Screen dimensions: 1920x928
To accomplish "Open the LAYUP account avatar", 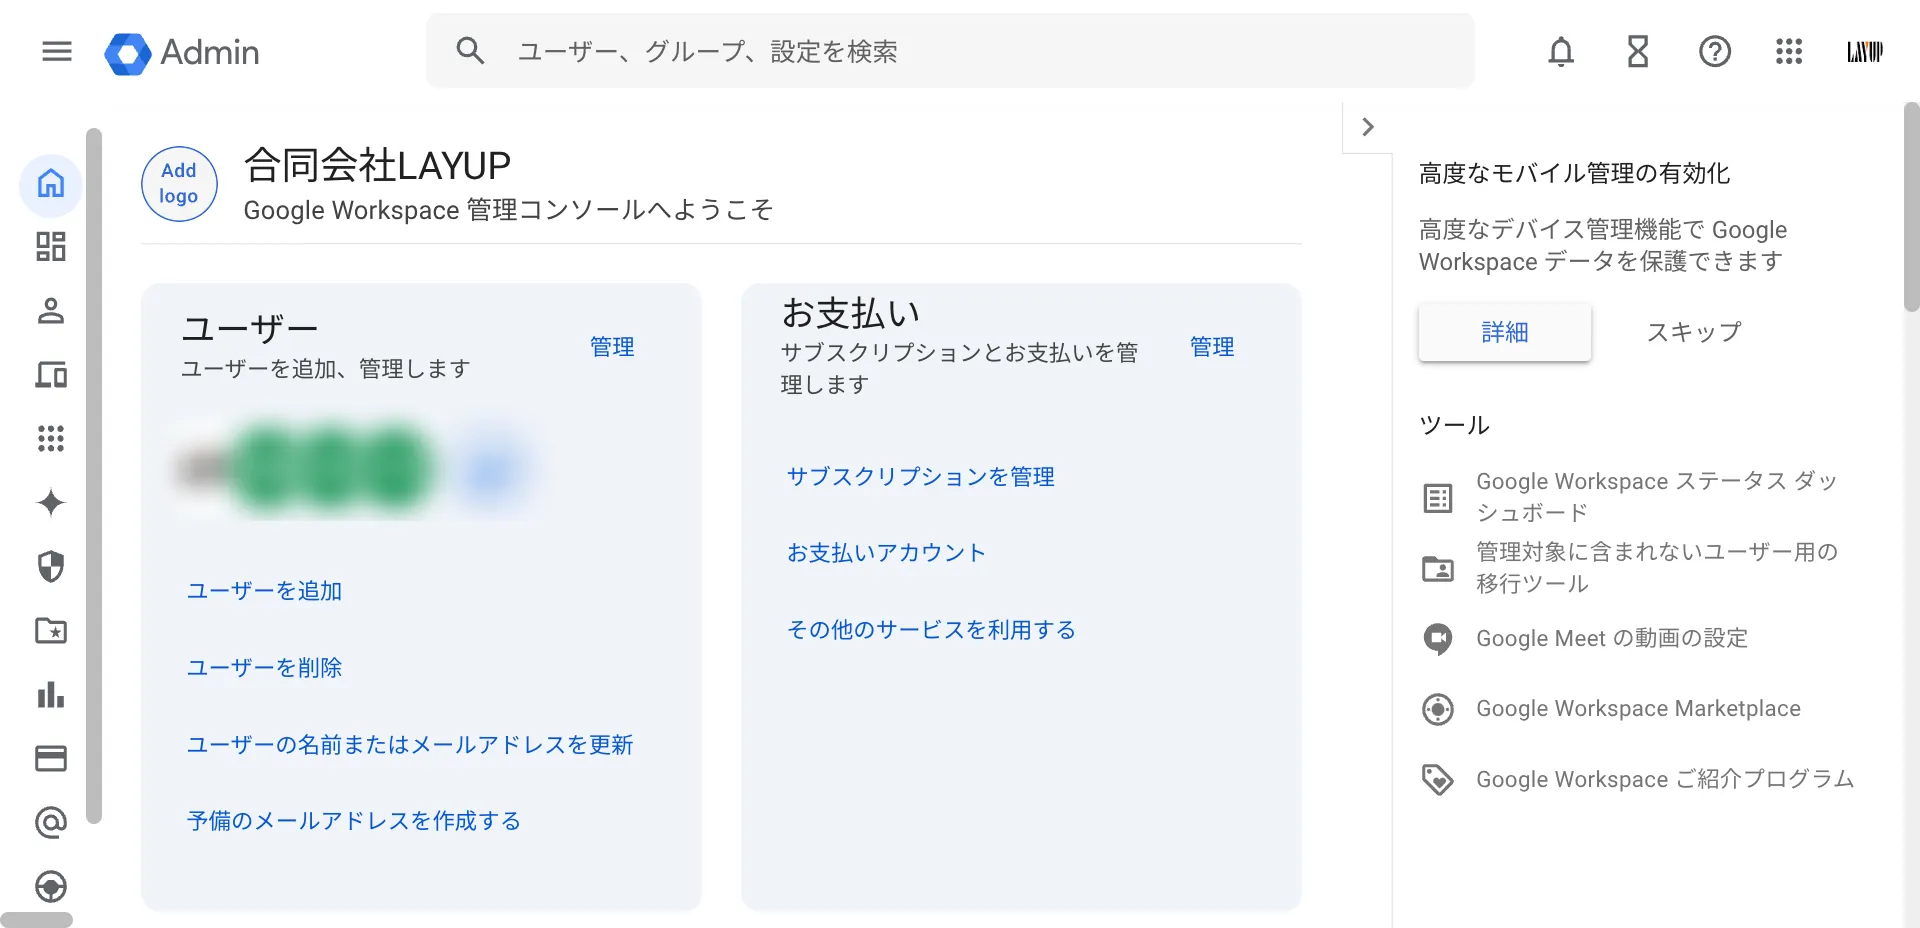I will pyautogui.click(x=1865, y=52).
